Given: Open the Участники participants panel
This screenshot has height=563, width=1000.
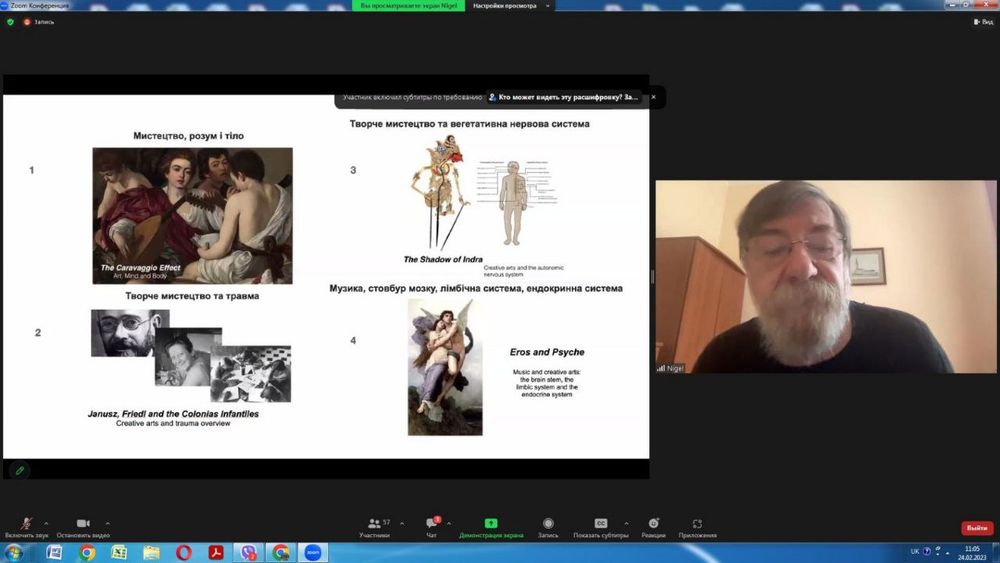Looking at the screenshot, I should click(x=374, y=525).
